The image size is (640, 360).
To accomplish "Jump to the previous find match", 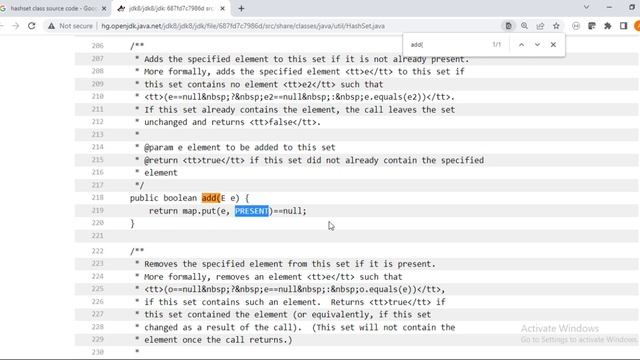I will (521, 44).
